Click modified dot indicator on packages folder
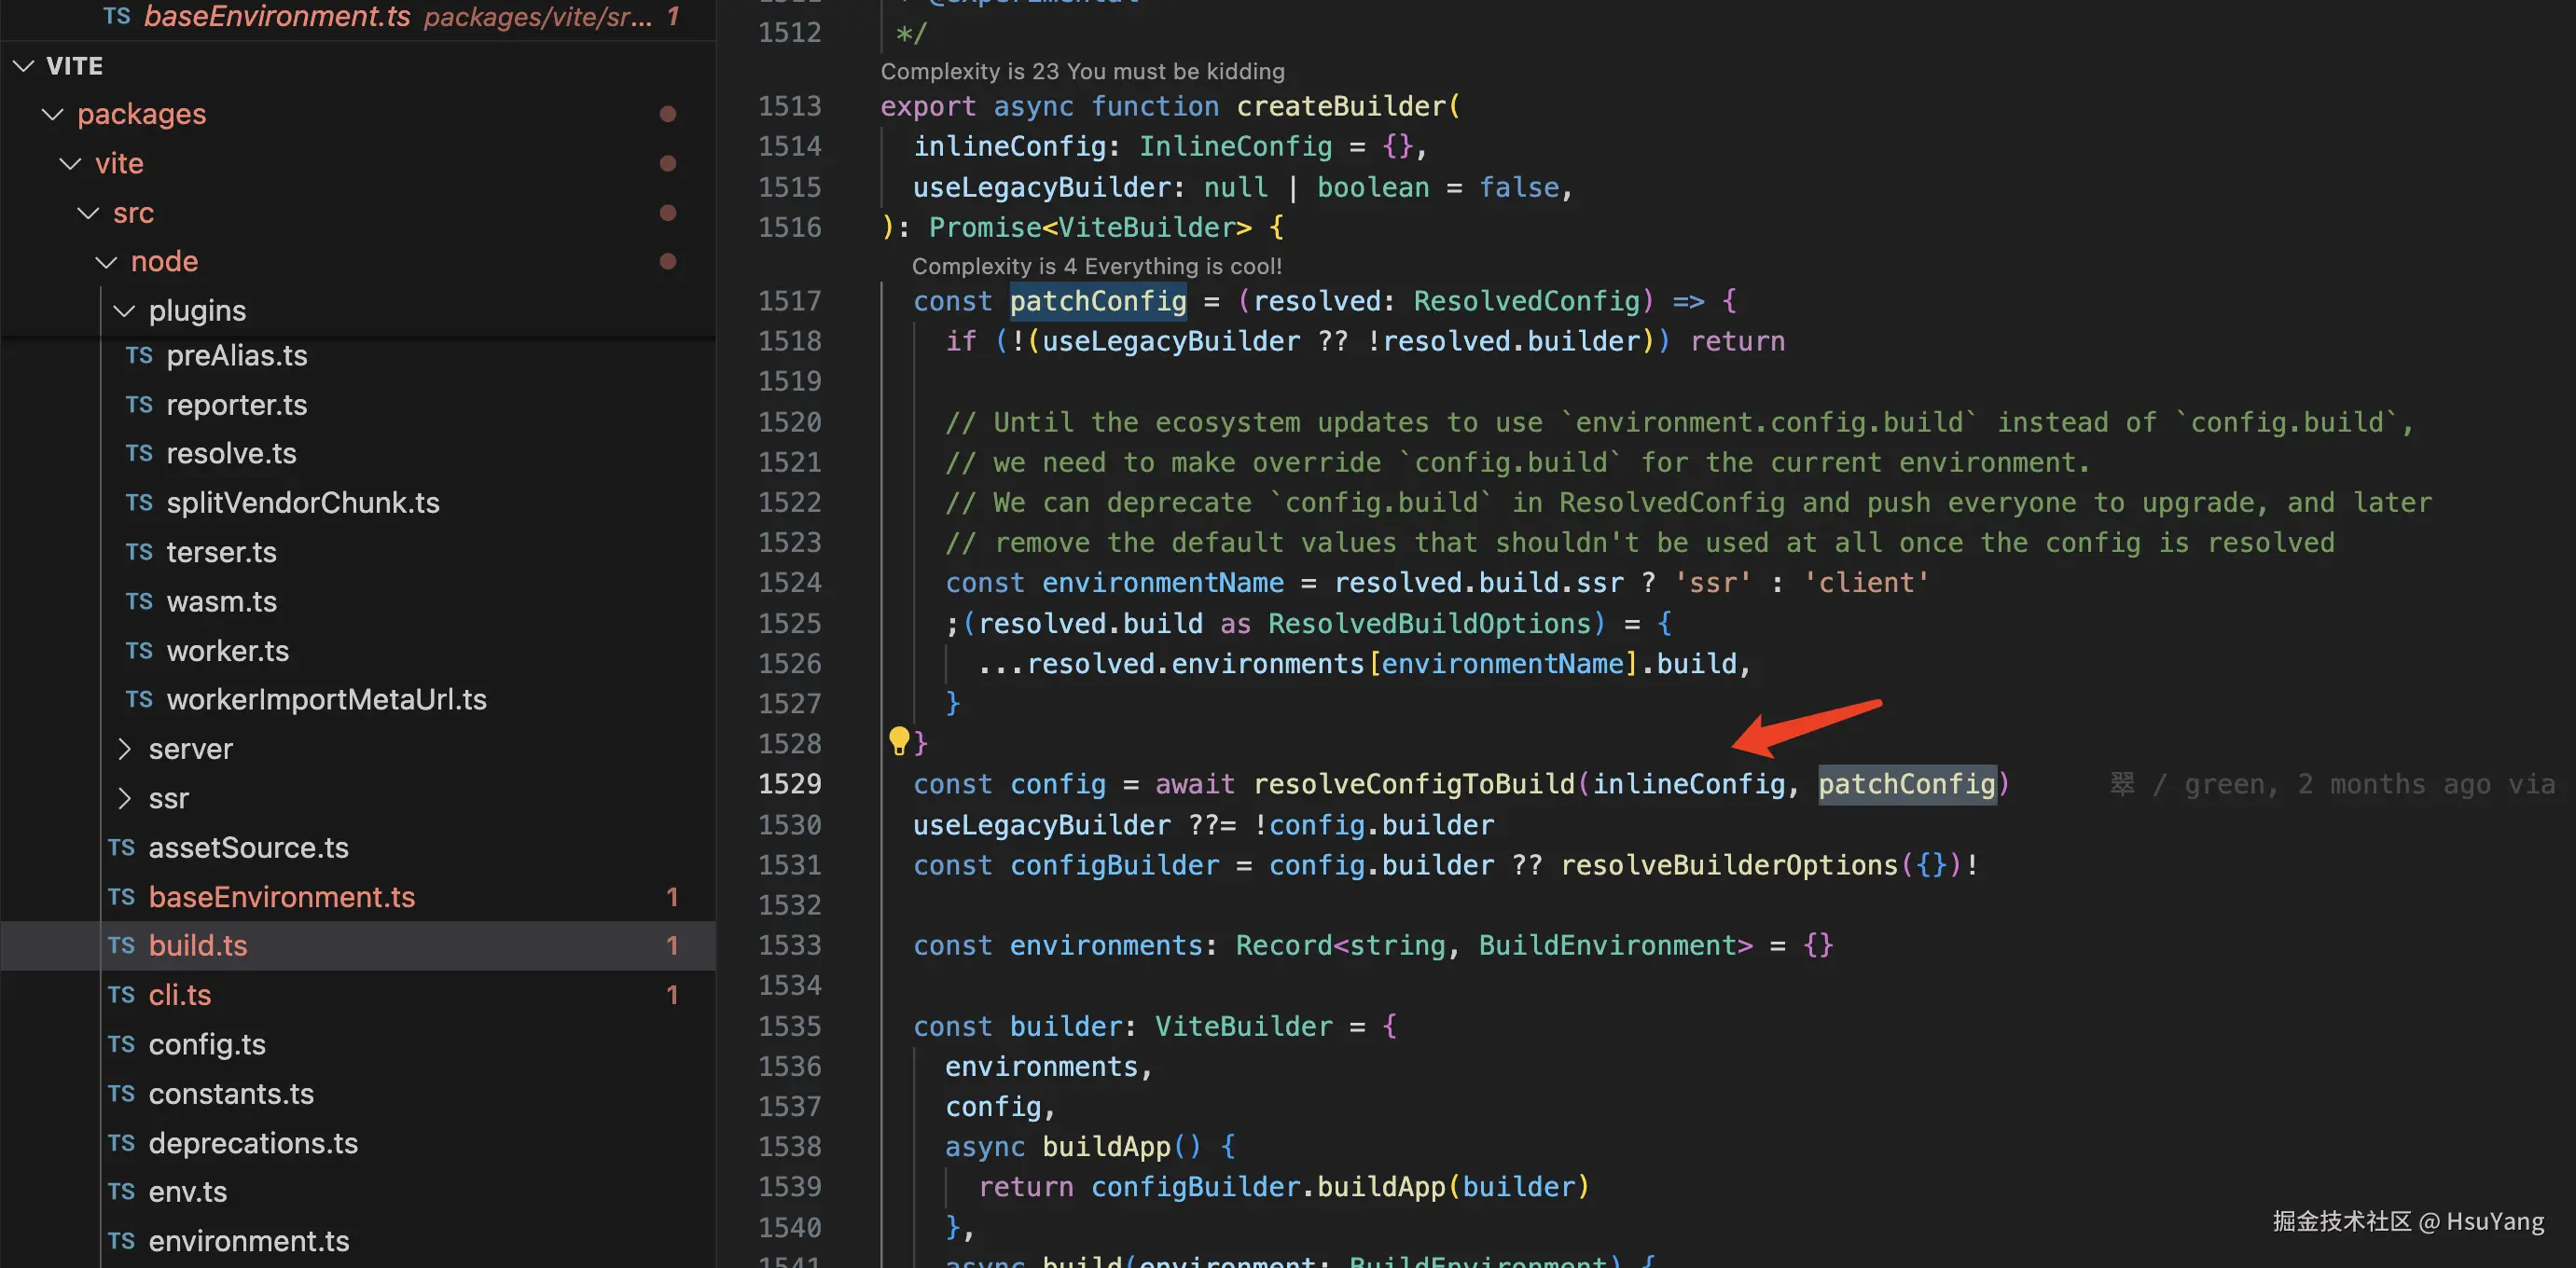This screenshot has width=2576, height=1268. (x=668, y=114)
